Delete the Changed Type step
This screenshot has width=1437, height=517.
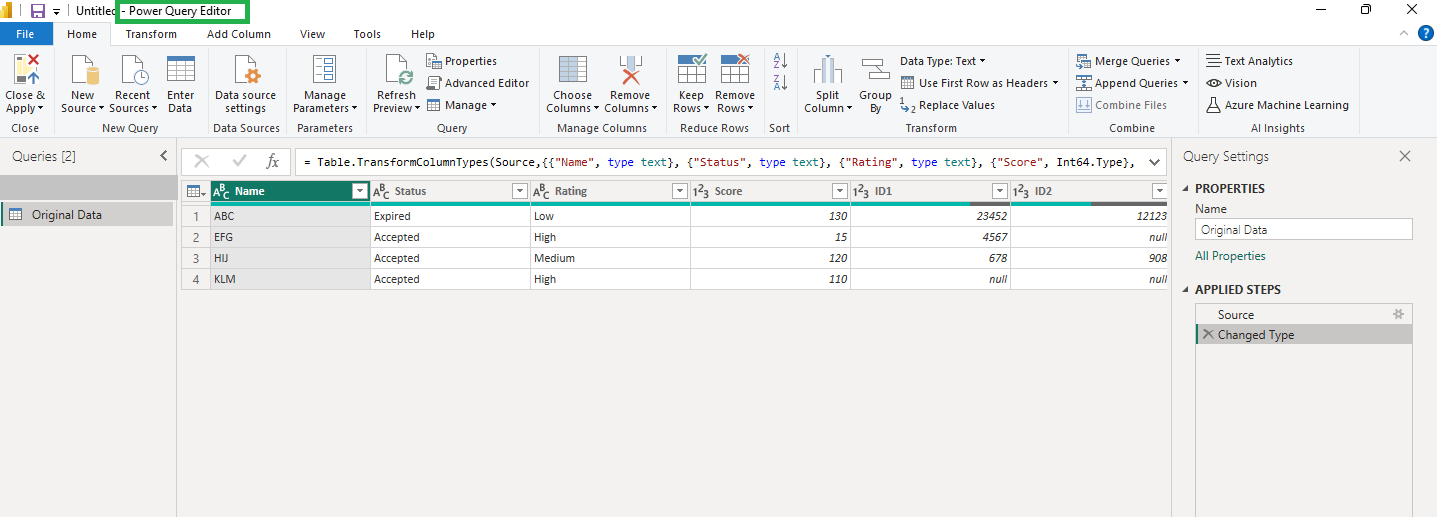1207,335
